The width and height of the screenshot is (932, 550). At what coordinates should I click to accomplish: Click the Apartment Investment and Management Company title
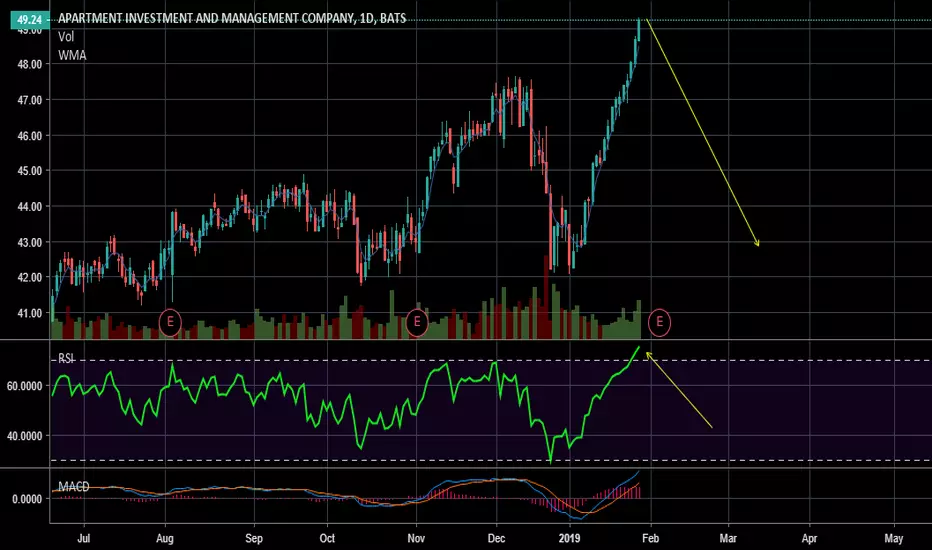(x=232, y=18)
